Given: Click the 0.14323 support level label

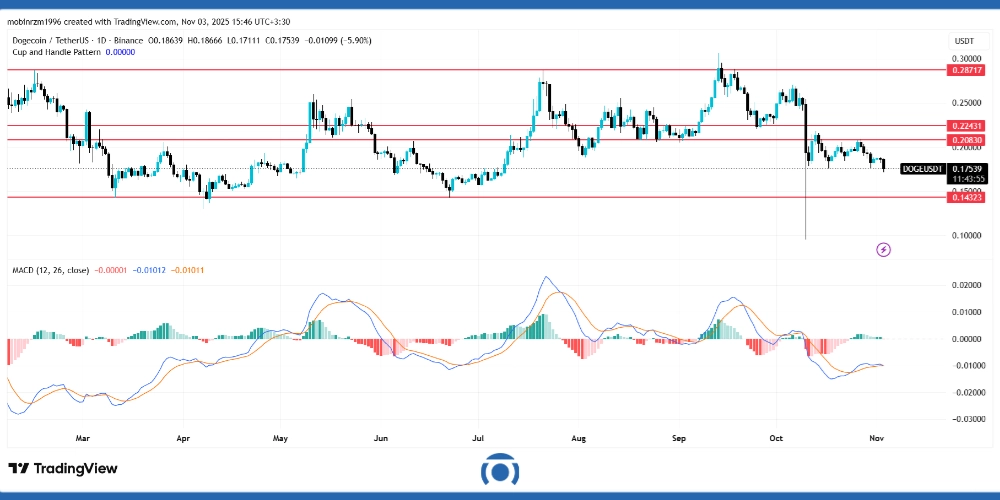Looking at the screenshot, I should point(964,198).
